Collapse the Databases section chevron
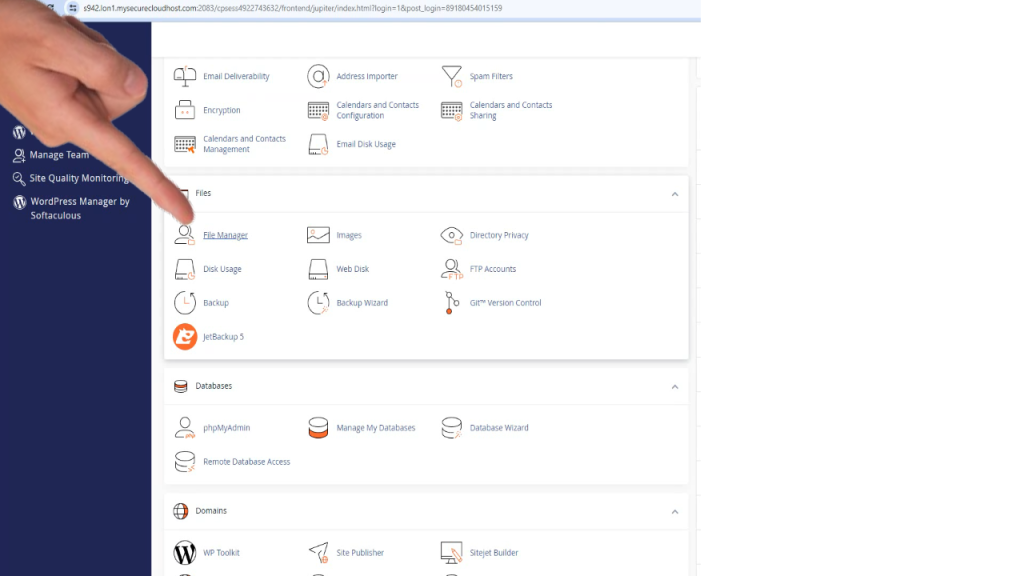This screenshot has width=1024, height=576. tap(674, 387)
